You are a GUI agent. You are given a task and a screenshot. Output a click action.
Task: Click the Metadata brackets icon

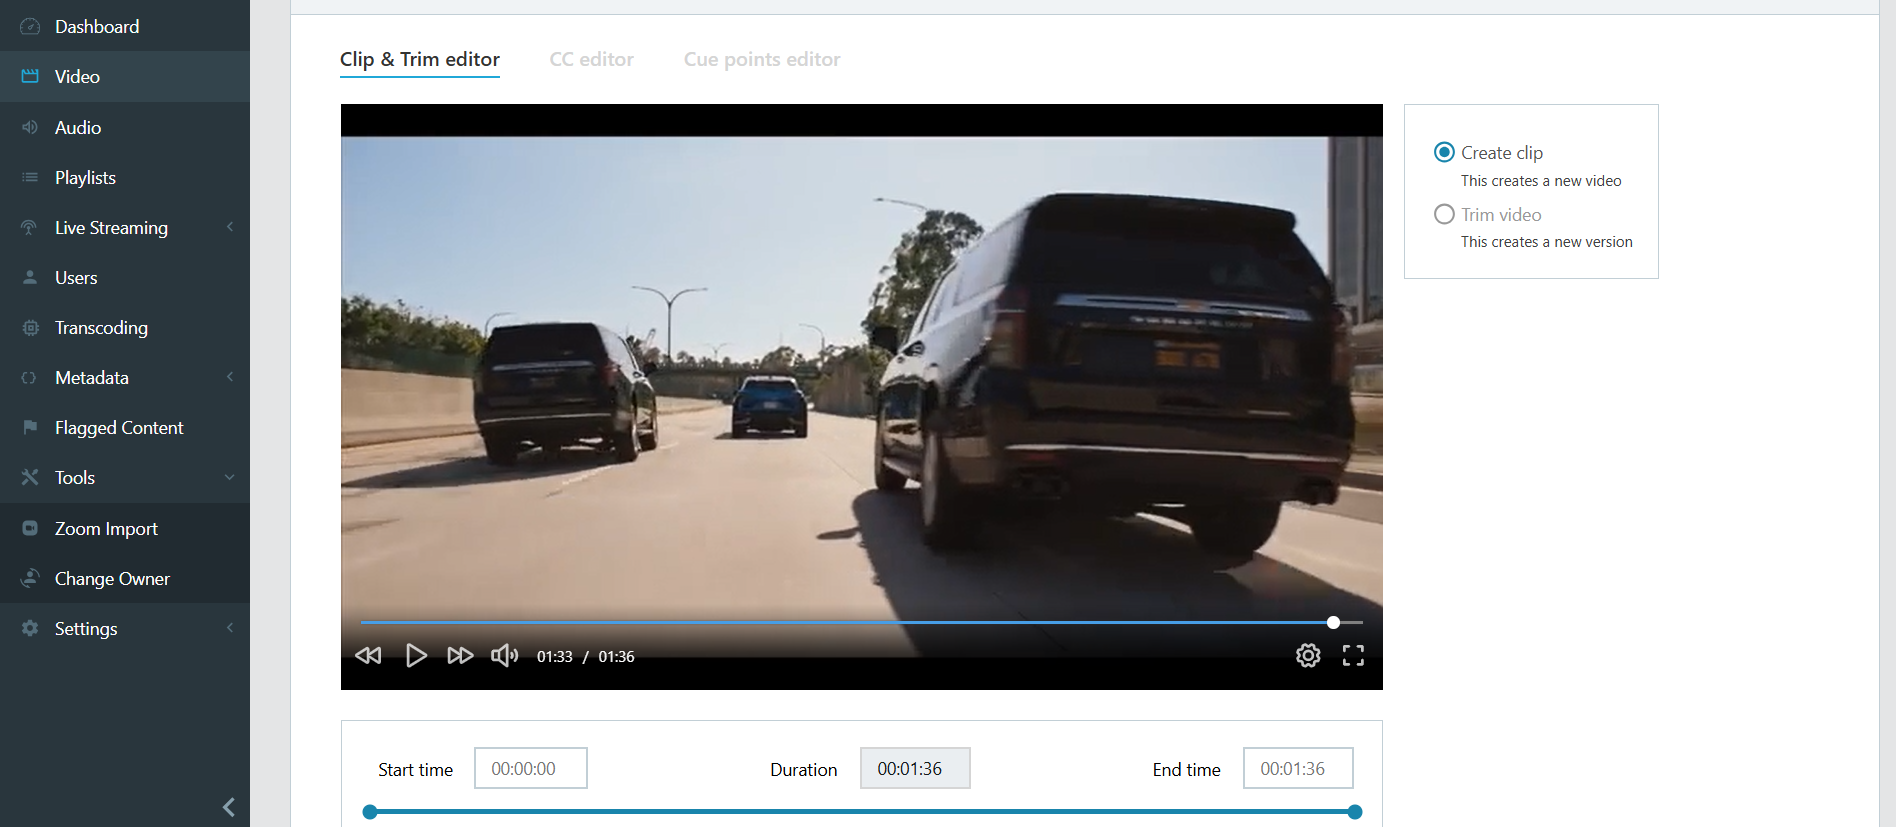pos(30,377)
